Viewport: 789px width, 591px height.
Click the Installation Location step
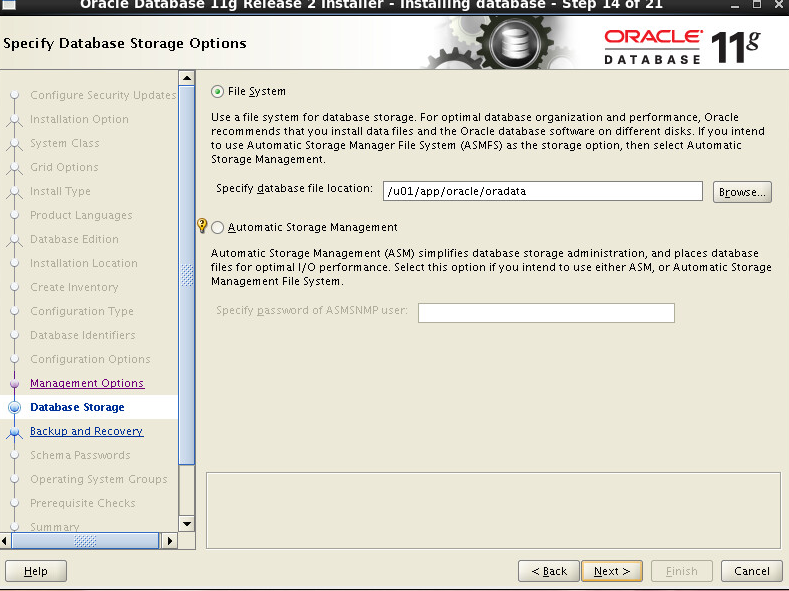point(84,263)
